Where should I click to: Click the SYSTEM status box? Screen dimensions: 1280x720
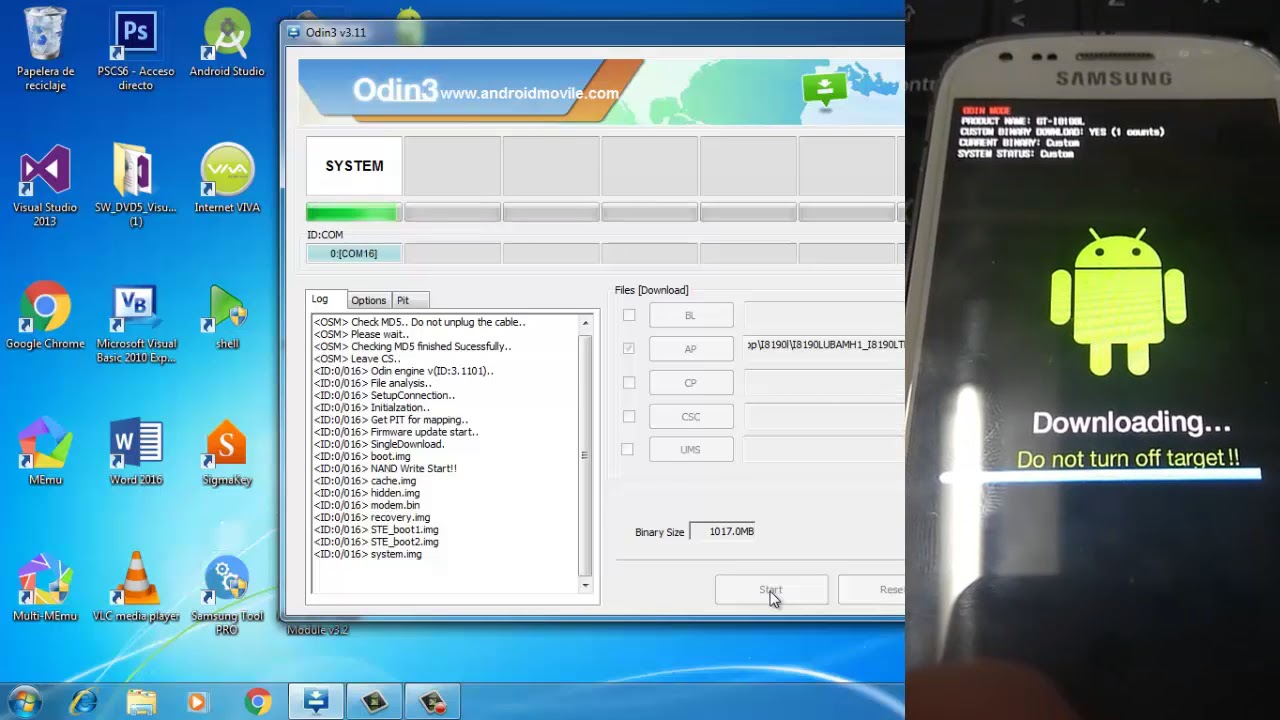[354, 166]
